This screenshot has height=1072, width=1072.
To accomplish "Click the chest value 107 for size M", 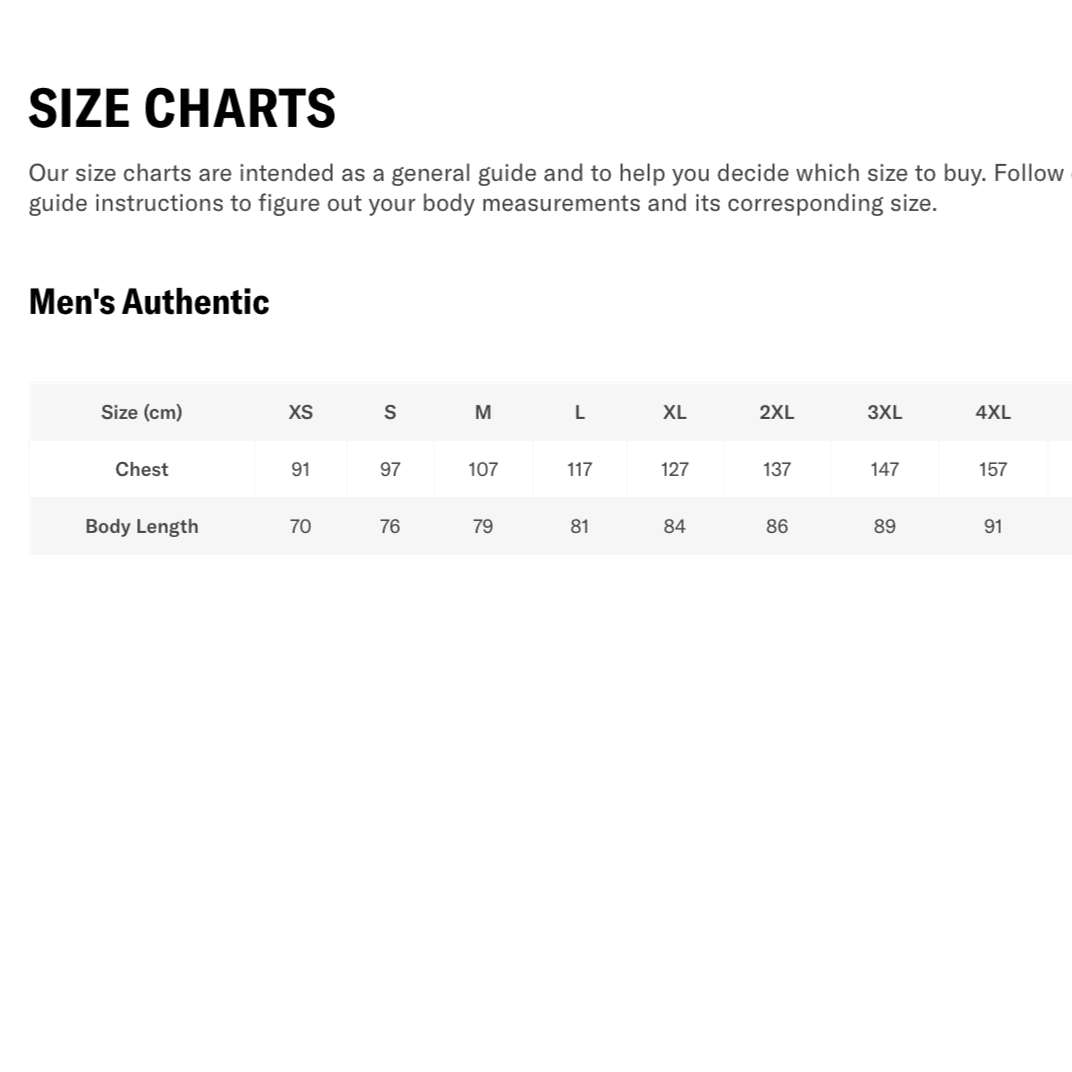I will [483, 469].
